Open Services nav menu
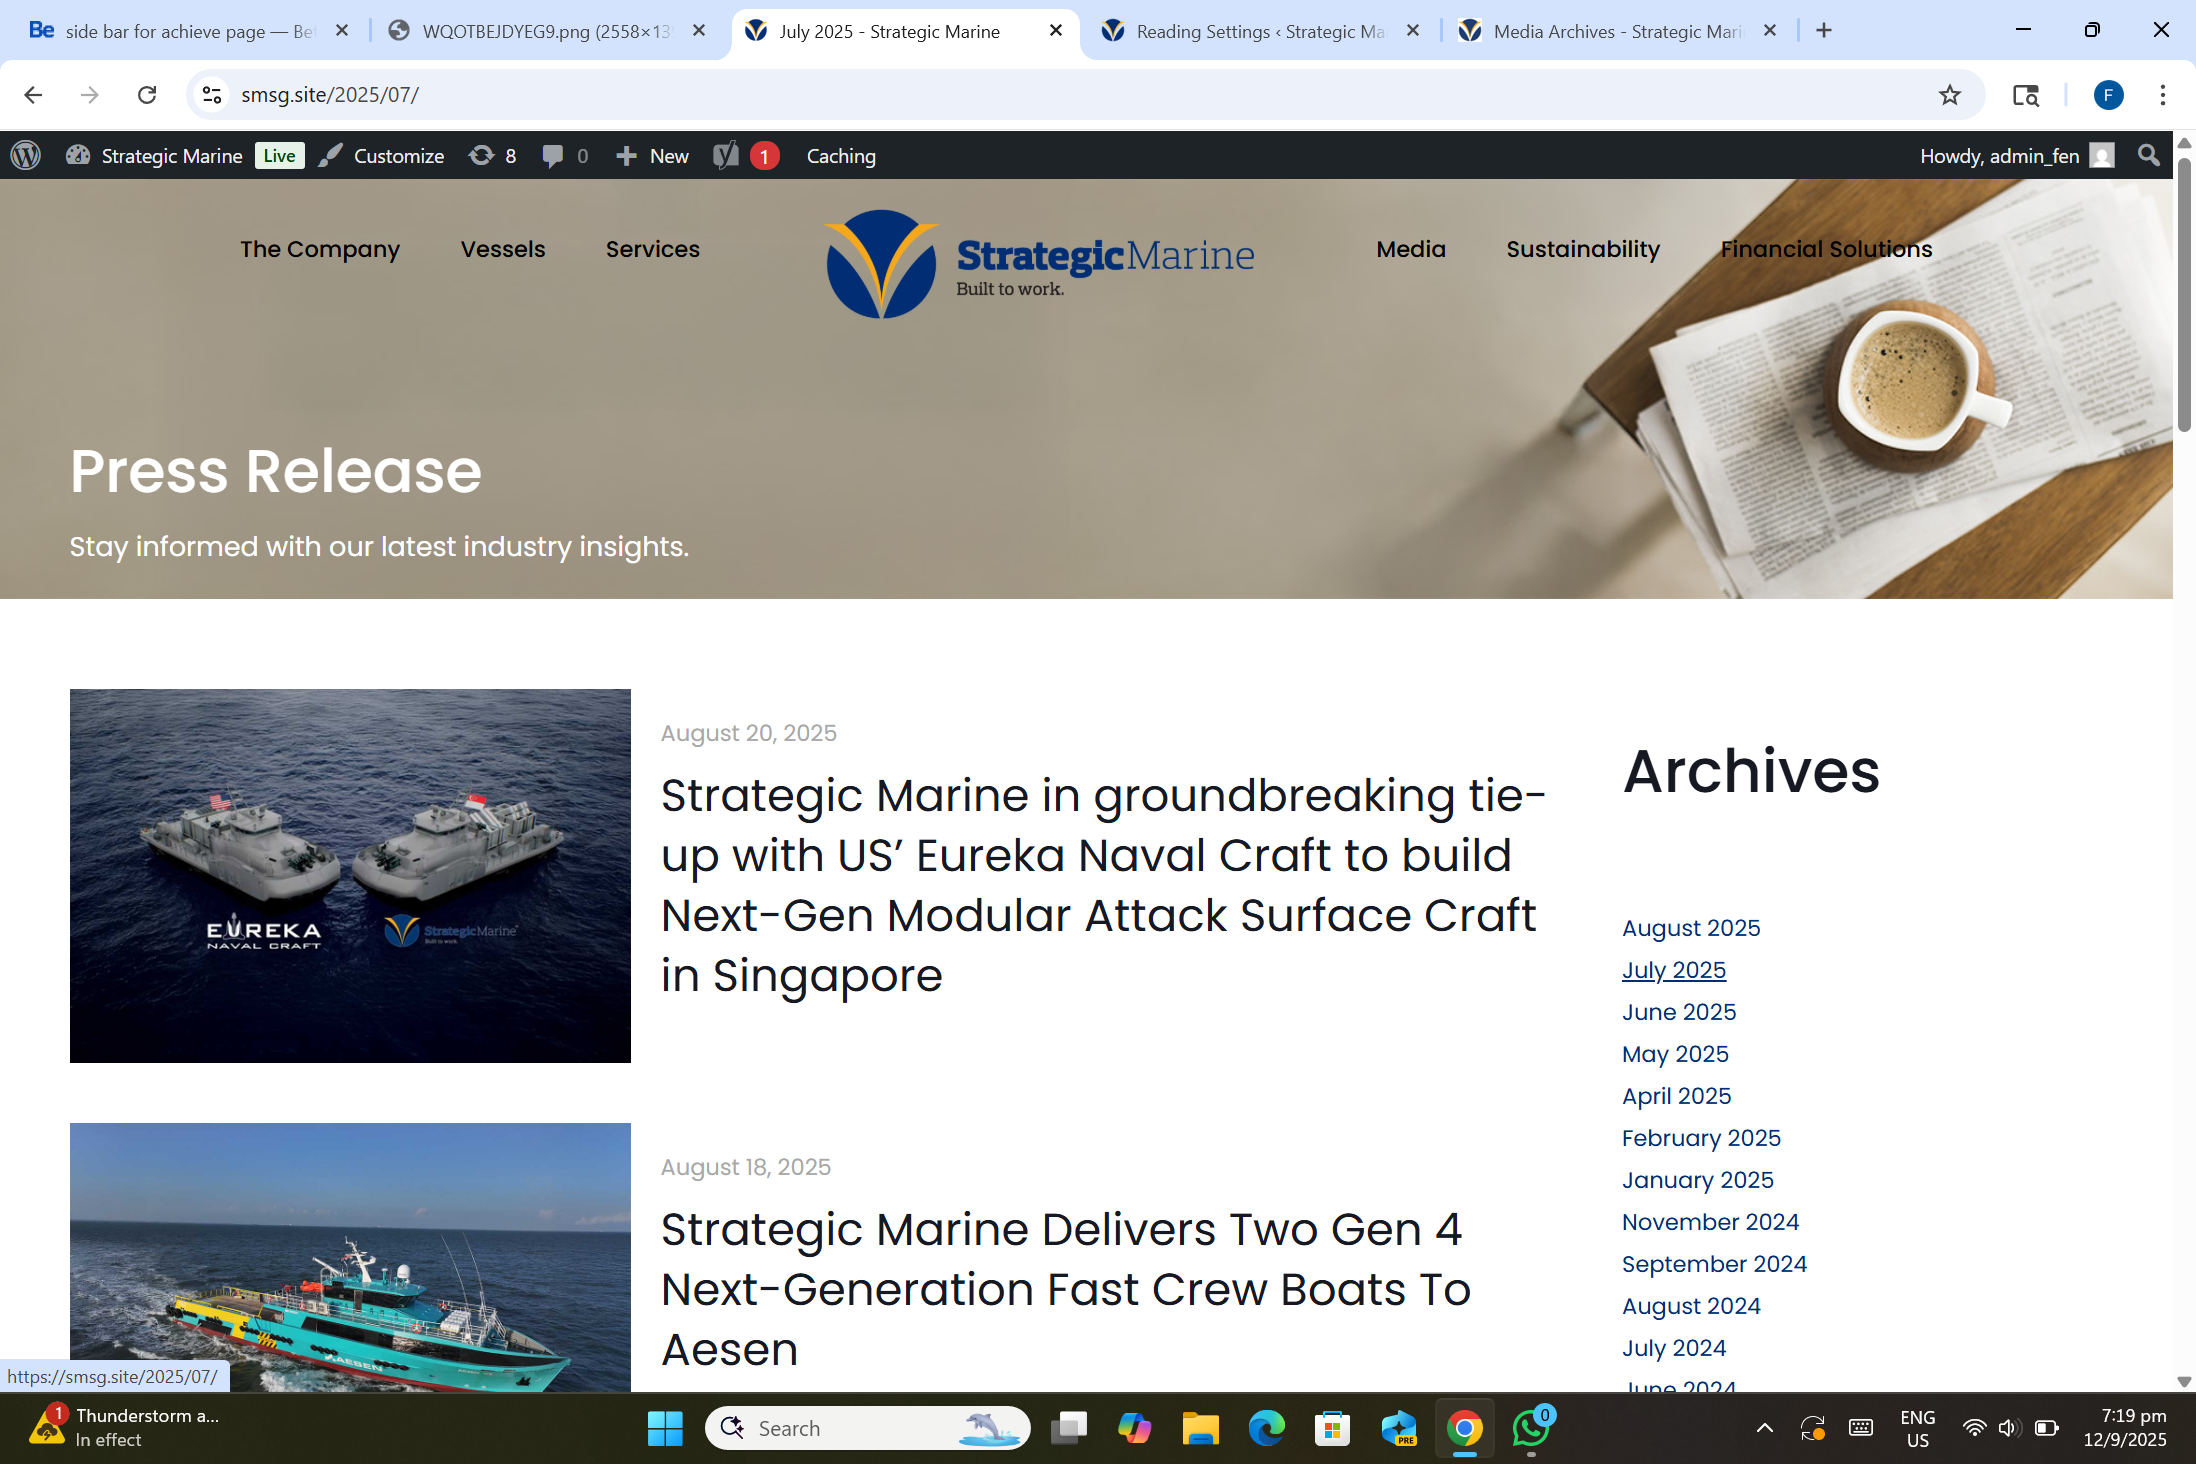The image size is (2196, 1464). [653, 249]
